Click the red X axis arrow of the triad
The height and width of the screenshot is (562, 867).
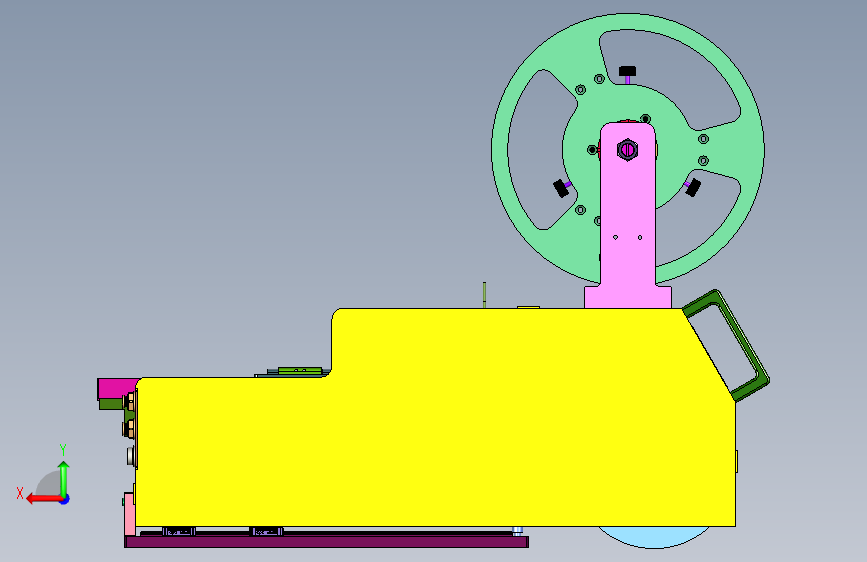pyautogui.click(x=44, y=499)
